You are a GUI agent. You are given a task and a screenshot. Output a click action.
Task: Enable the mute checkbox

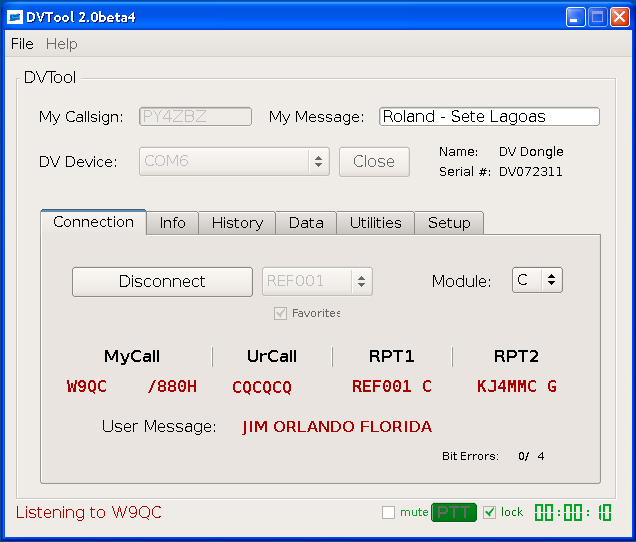click(x=388, y=512)
